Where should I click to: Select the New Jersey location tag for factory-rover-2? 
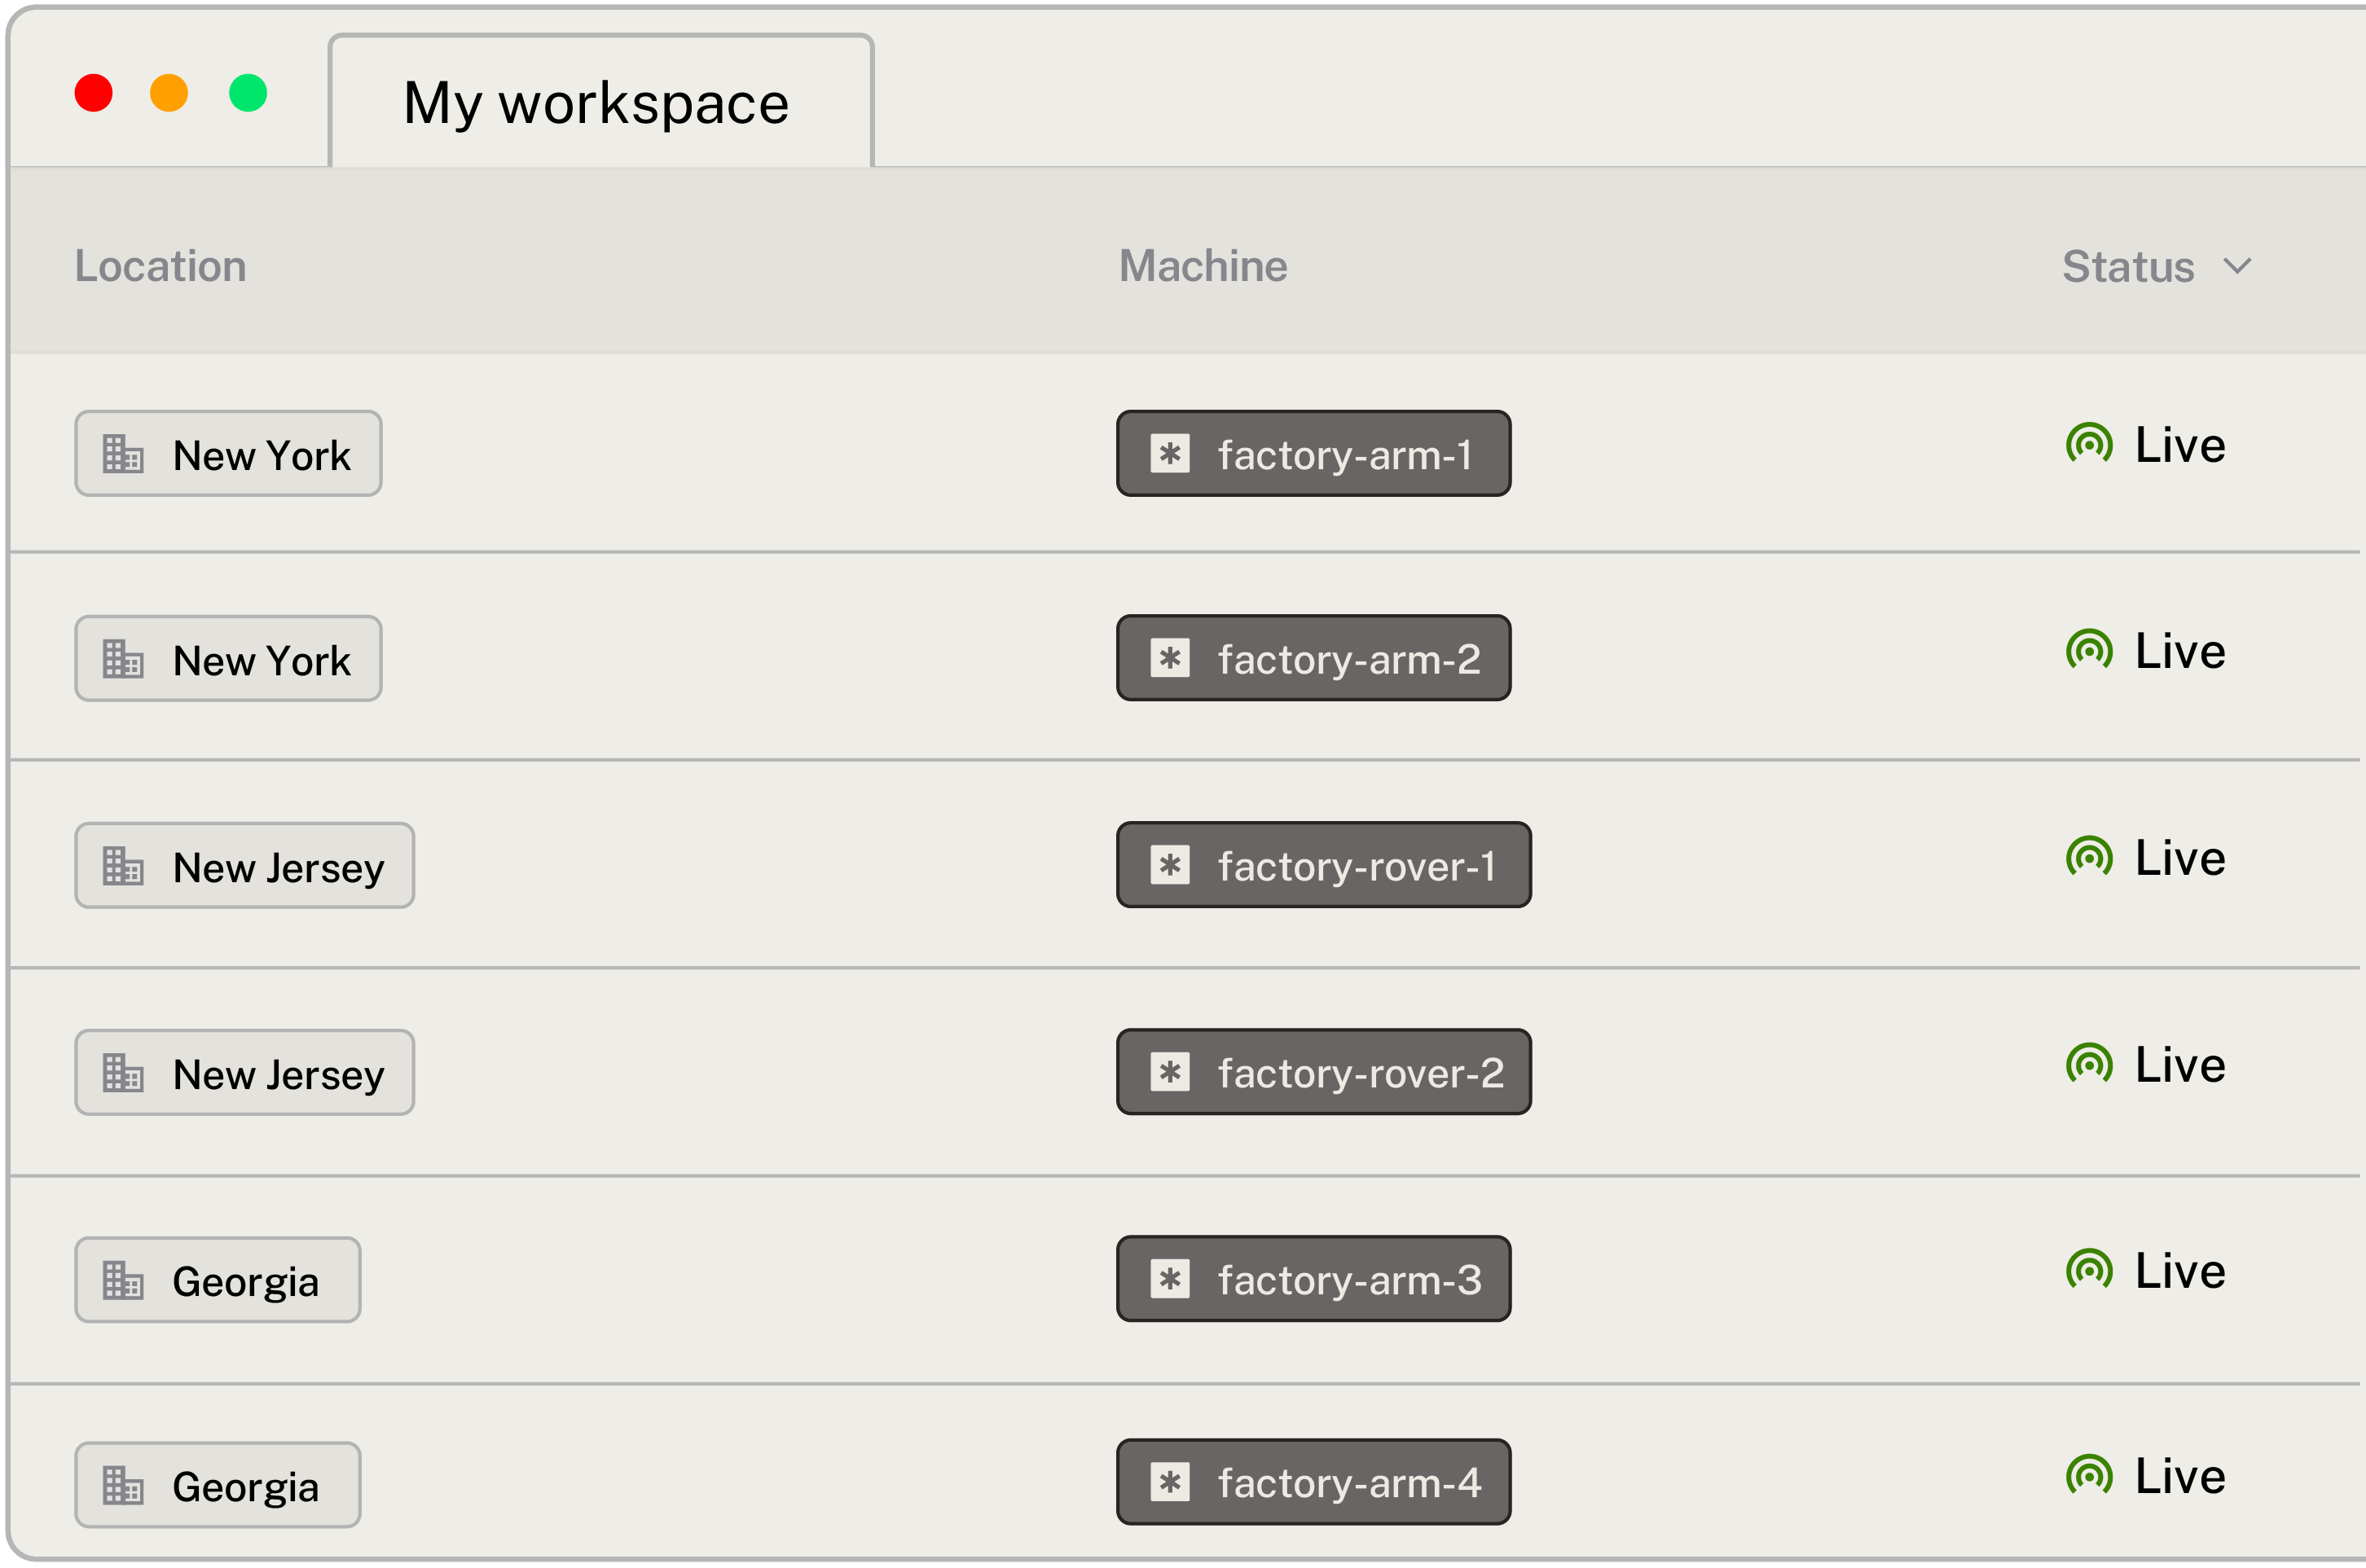pyautogui.click(x=244, y=1072)
